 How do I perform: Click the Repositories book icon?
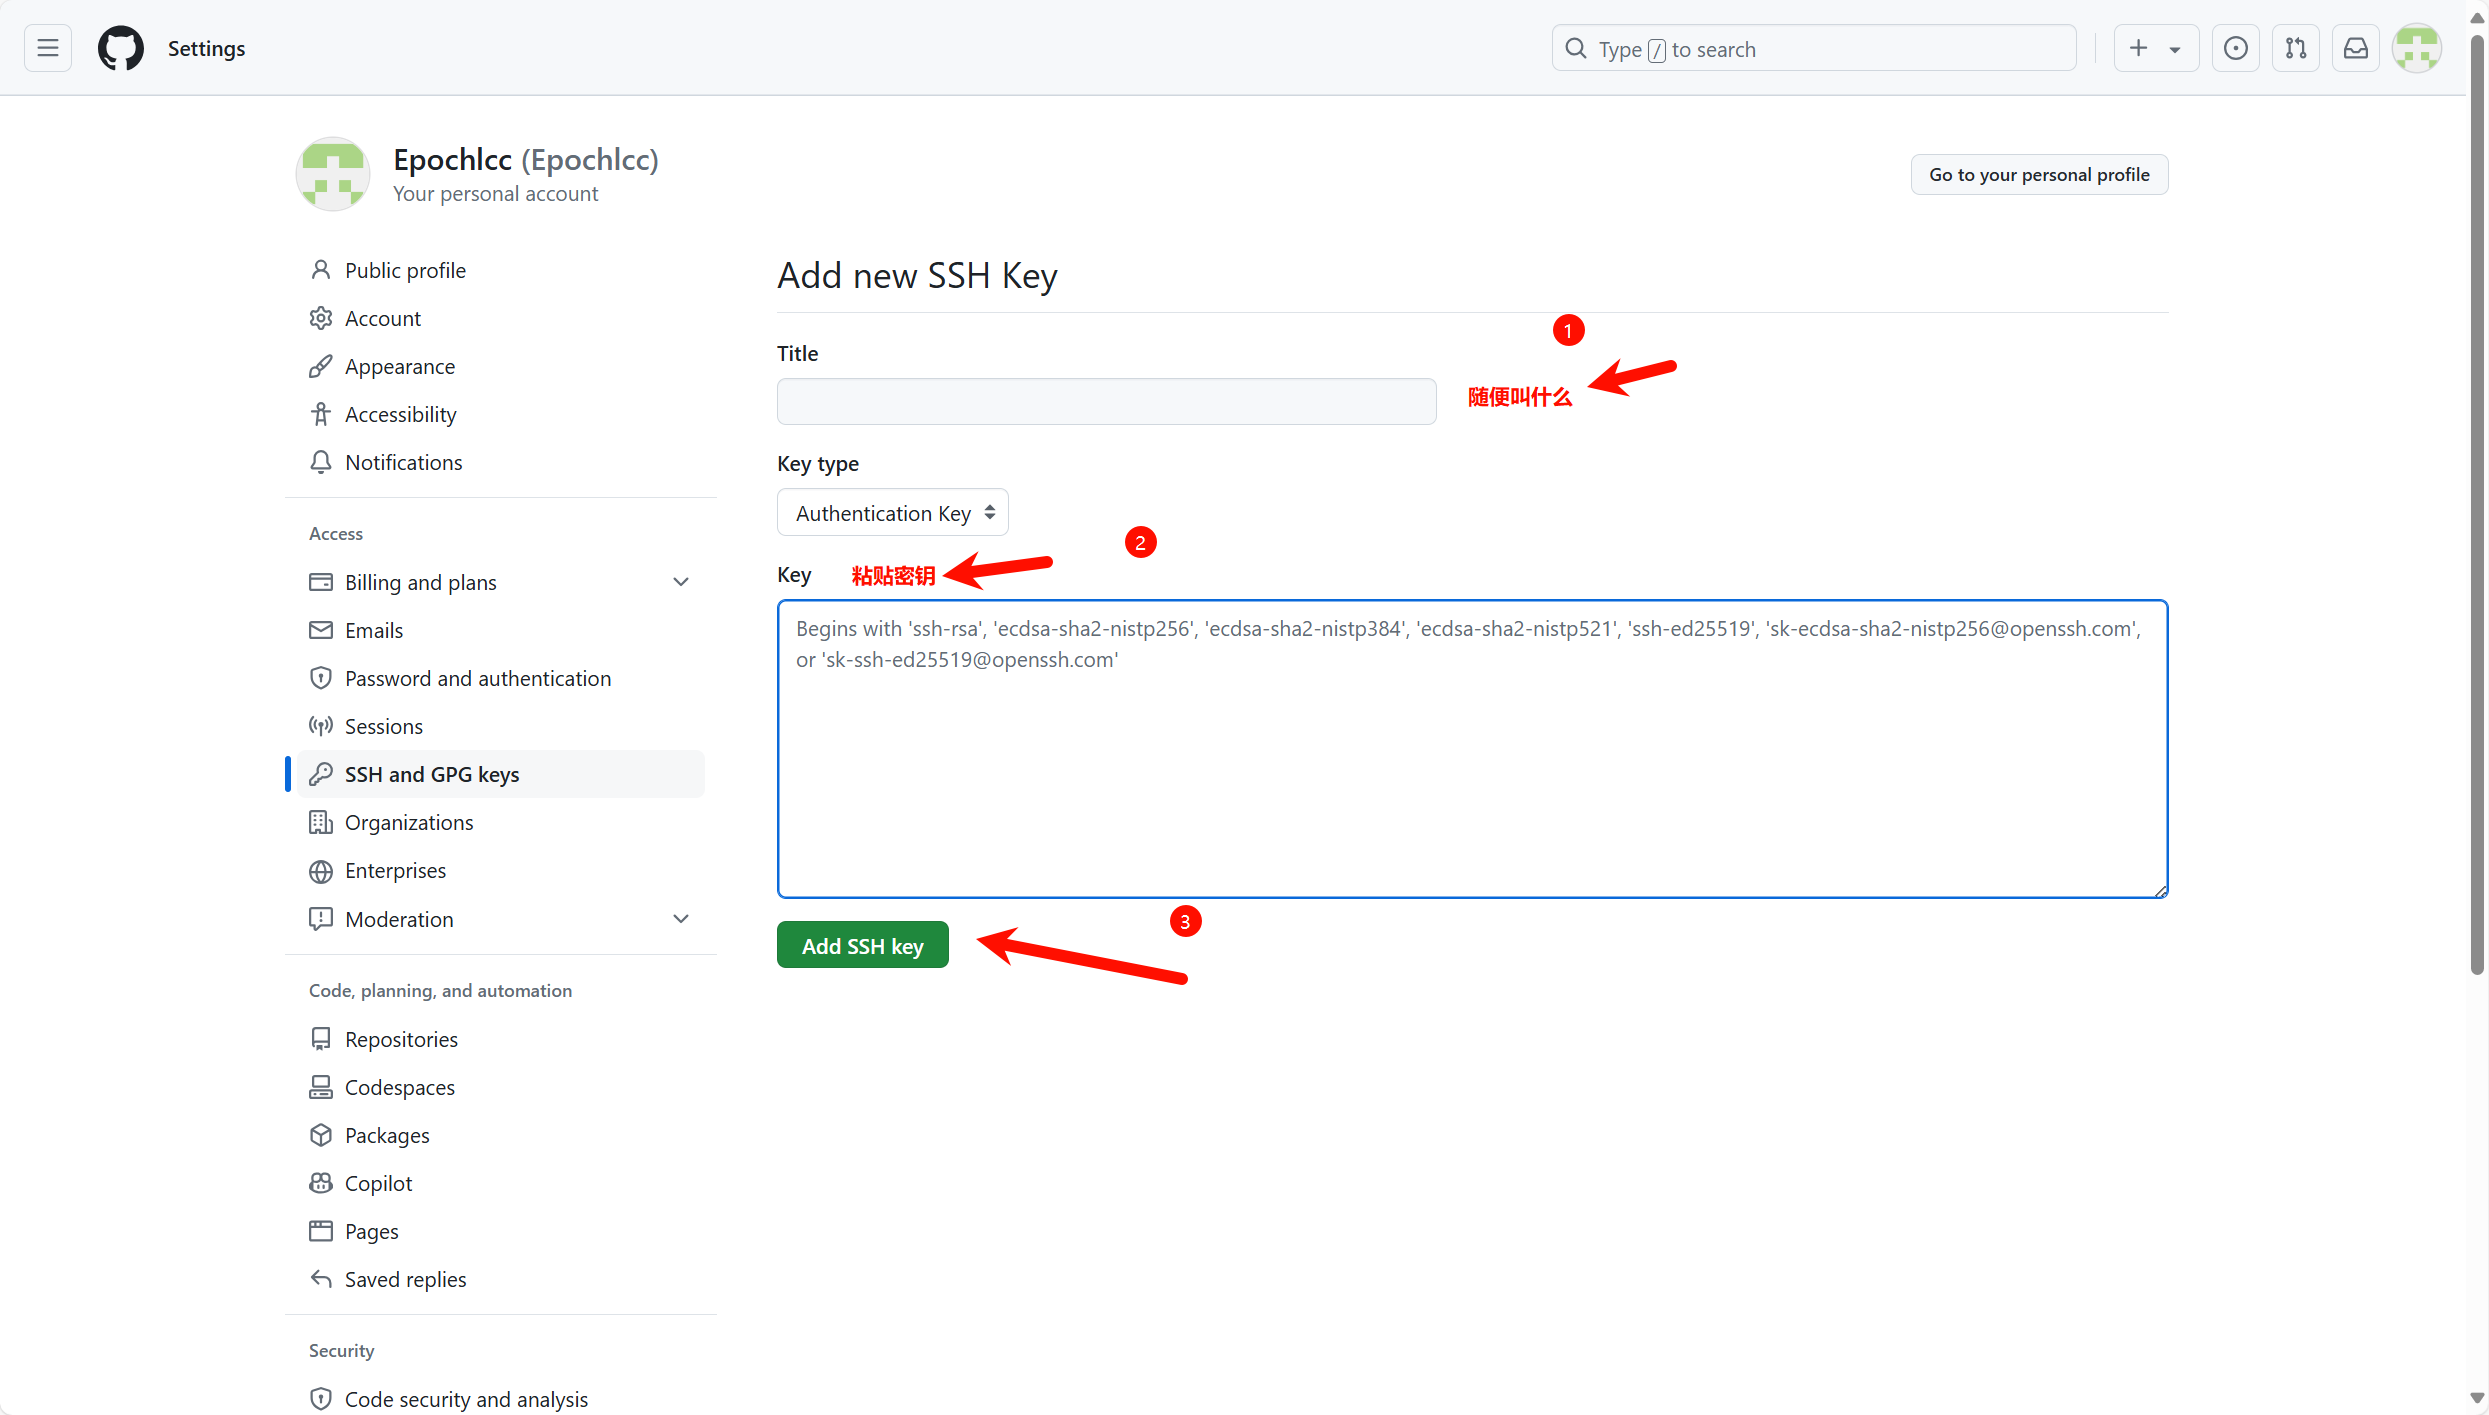point(320,1039)
